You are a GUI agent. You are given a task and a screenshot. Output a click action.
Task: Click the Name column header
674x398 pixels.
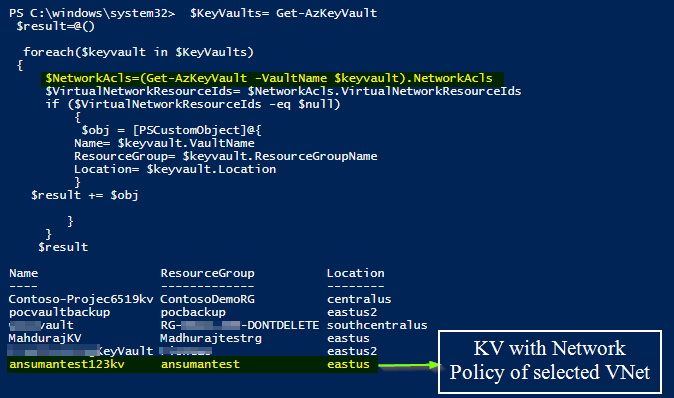pyautogui.click(x=24, y=273)
